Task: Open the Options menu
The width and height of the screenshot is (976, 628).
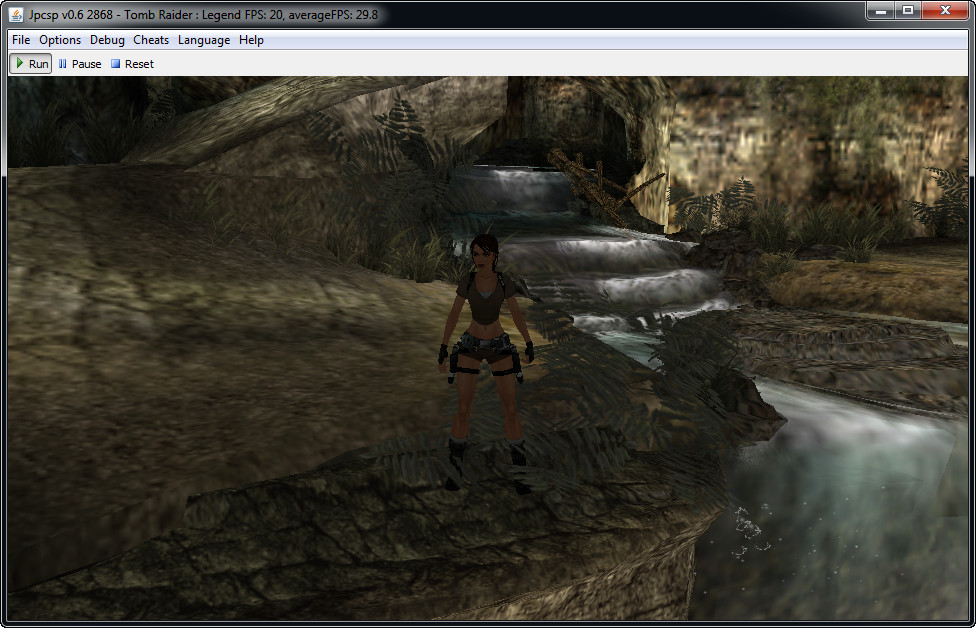Action: point(60,40)
